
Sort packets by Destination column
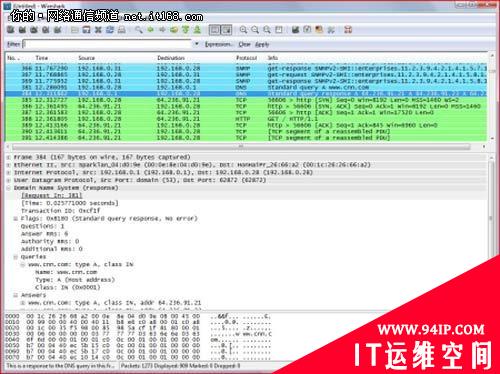coord(171,58)
